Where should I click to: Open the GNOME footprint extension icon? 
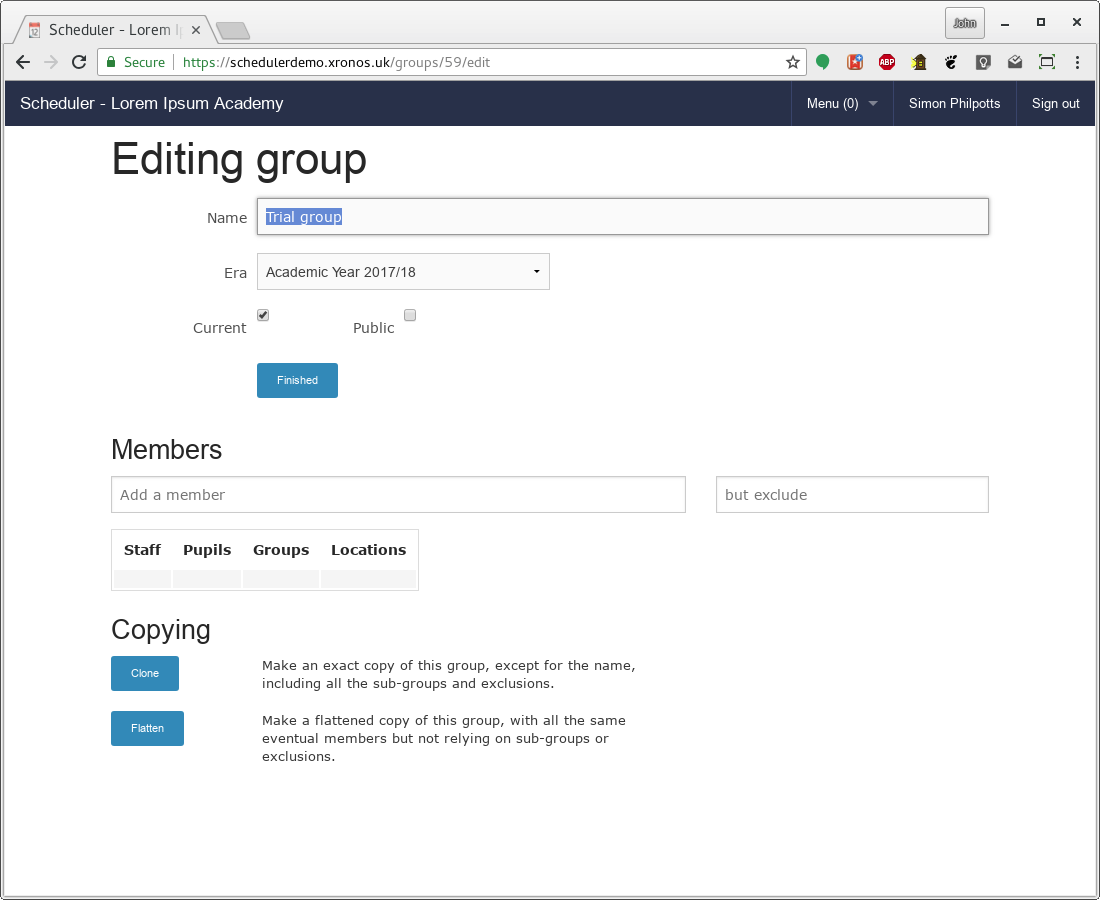pos(951,62)
